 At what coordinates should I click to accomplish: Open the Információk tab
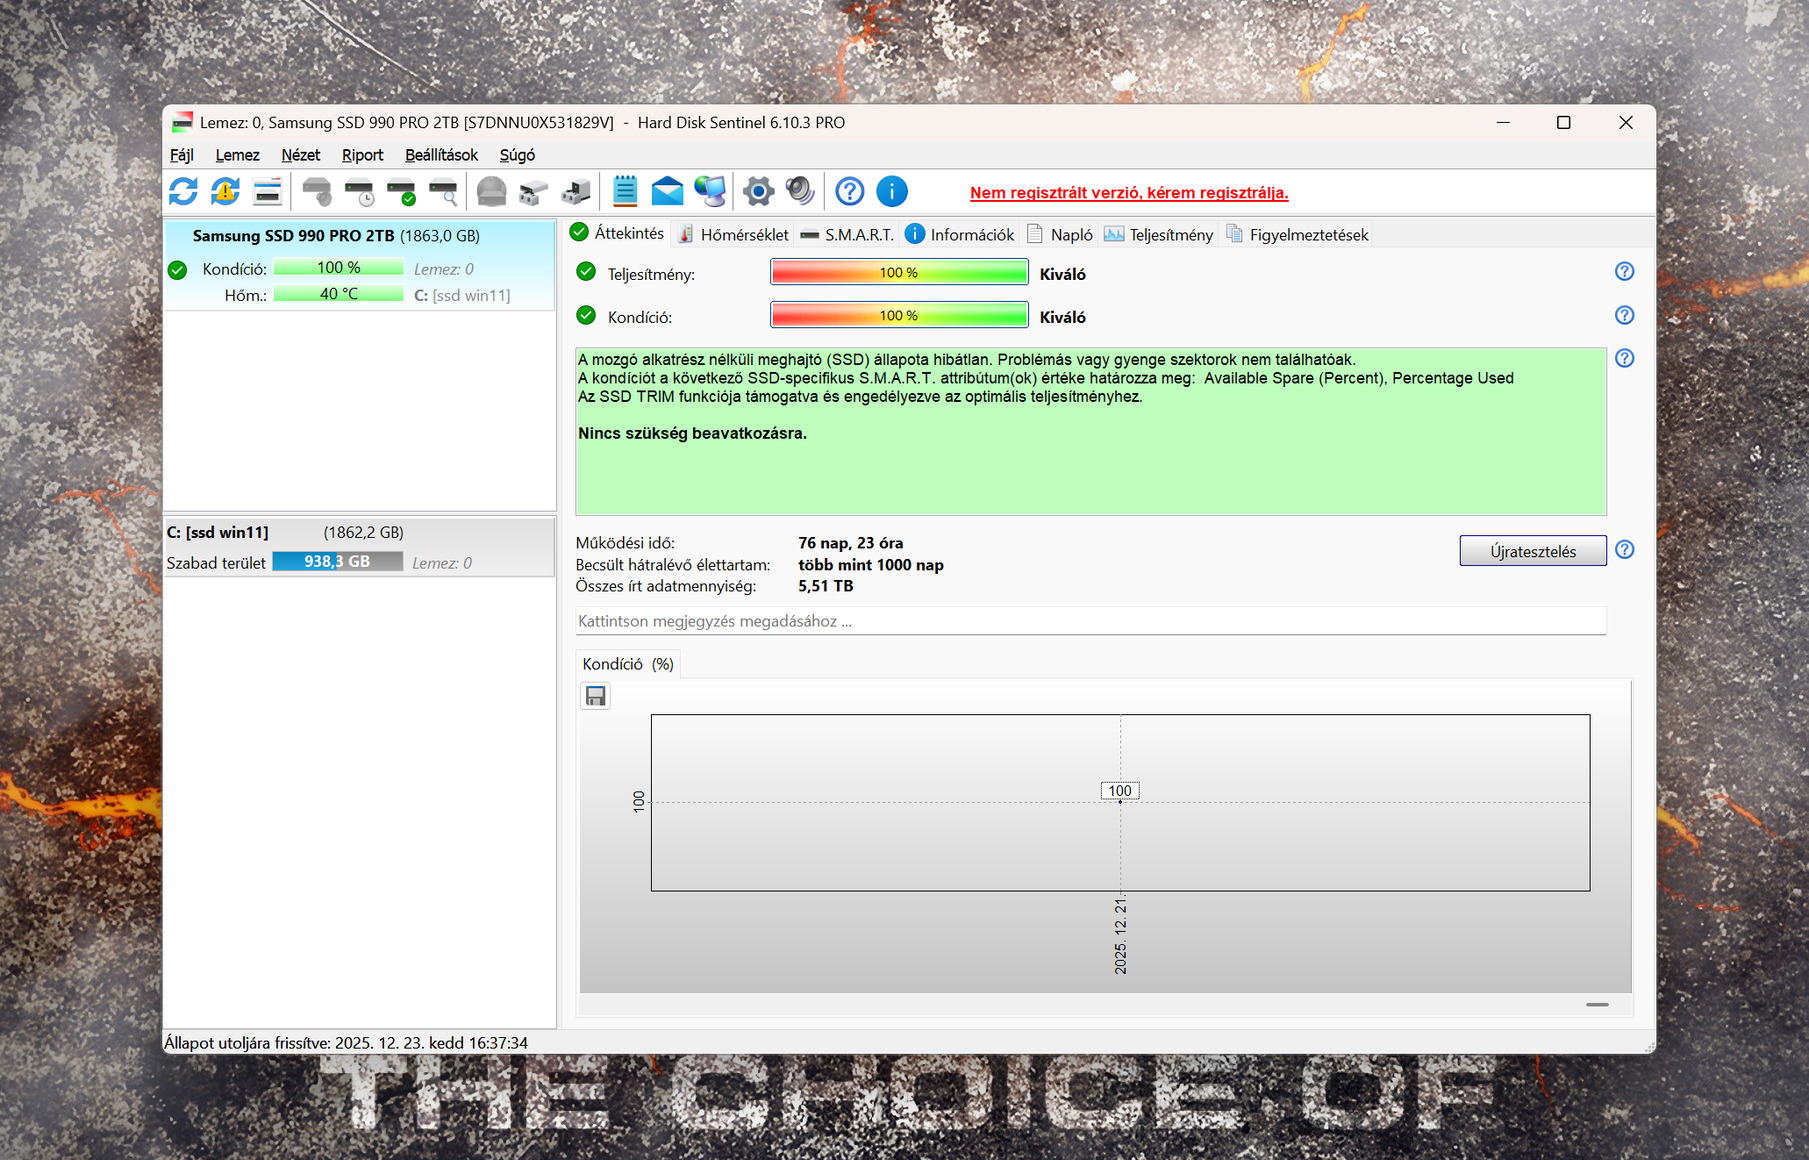(960, 235)
